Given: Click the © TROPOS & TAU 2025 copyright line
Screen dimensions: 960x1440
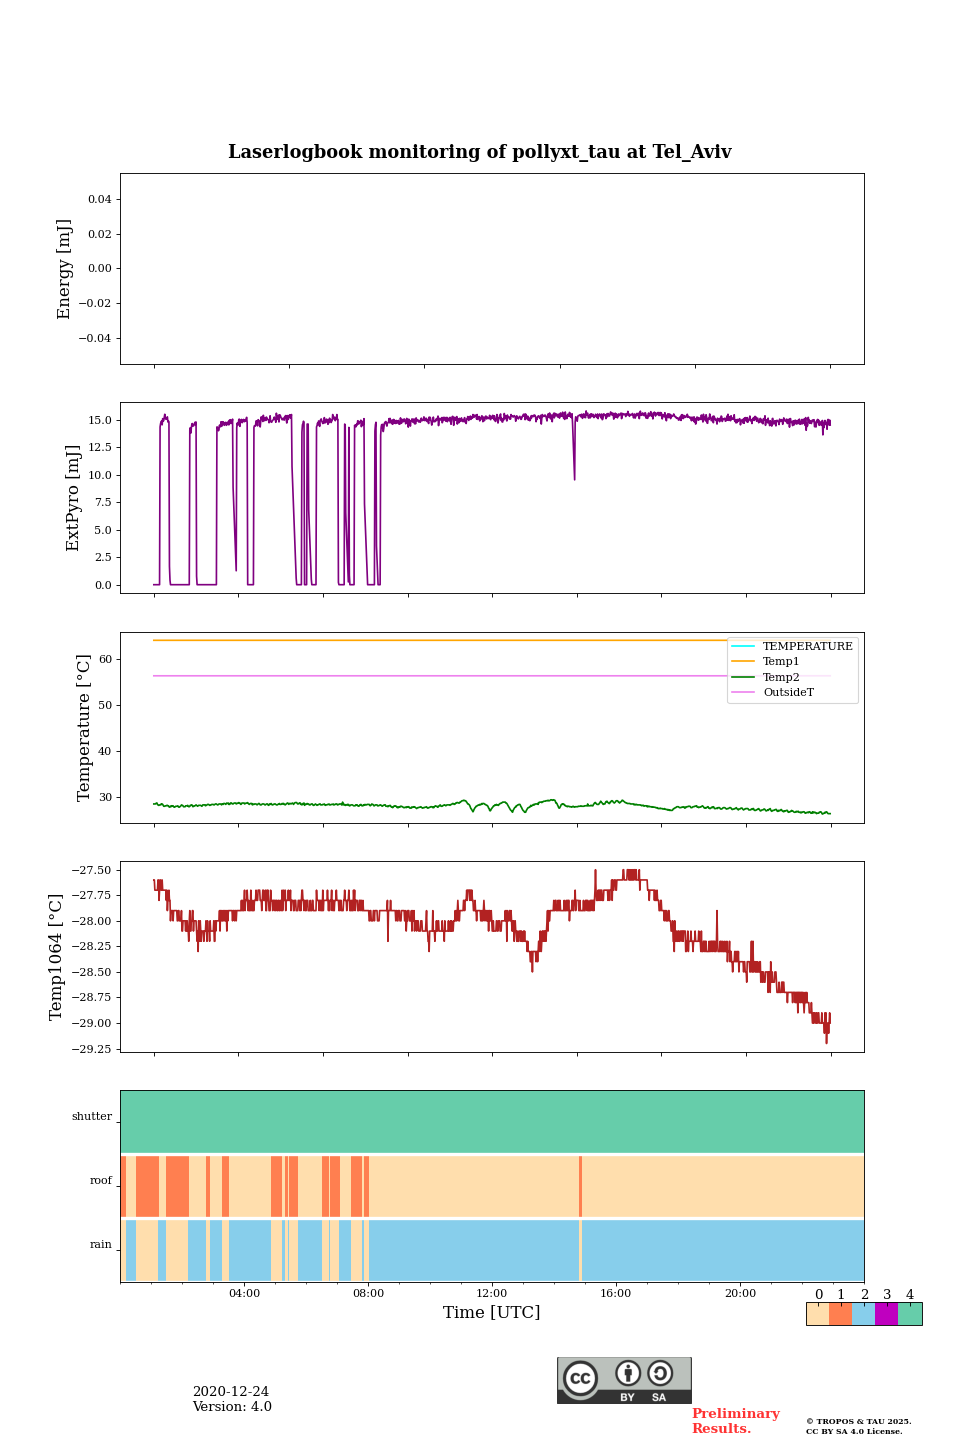Looking at the screenshot, I should pyautogui.click(x=859, y=1421).
